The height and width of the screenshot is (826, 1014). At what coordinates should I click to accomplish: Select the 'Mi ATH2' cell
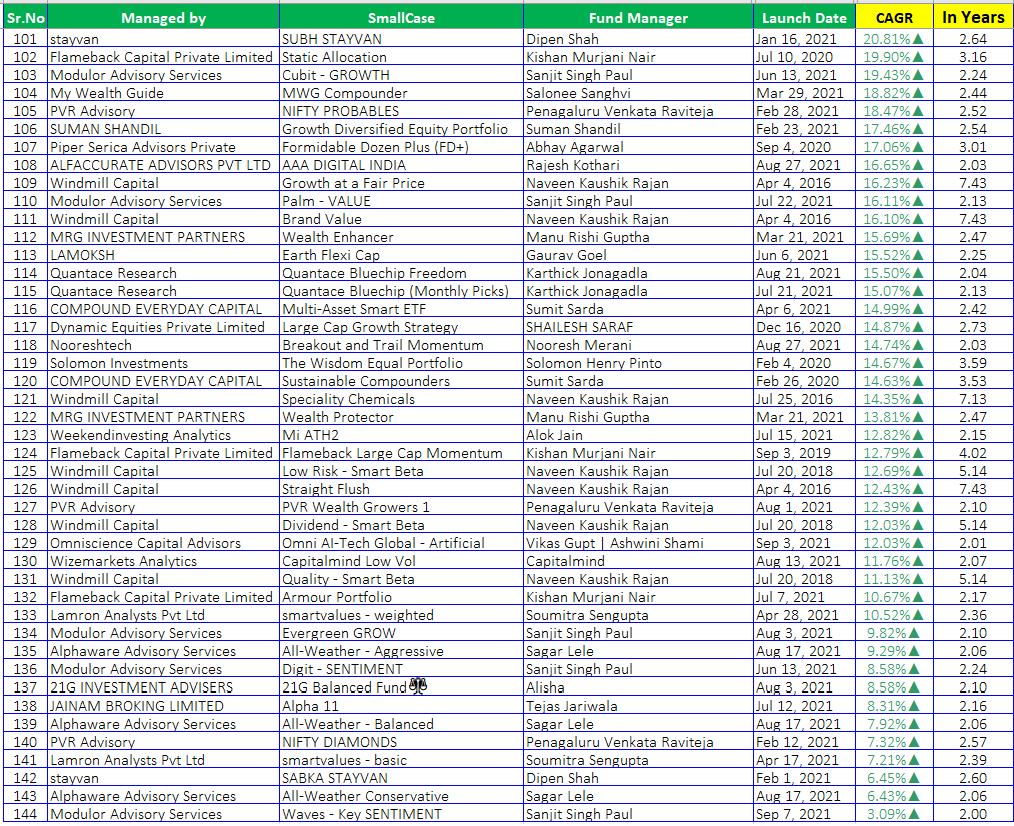pyautogui.click(x=402, y=435)
